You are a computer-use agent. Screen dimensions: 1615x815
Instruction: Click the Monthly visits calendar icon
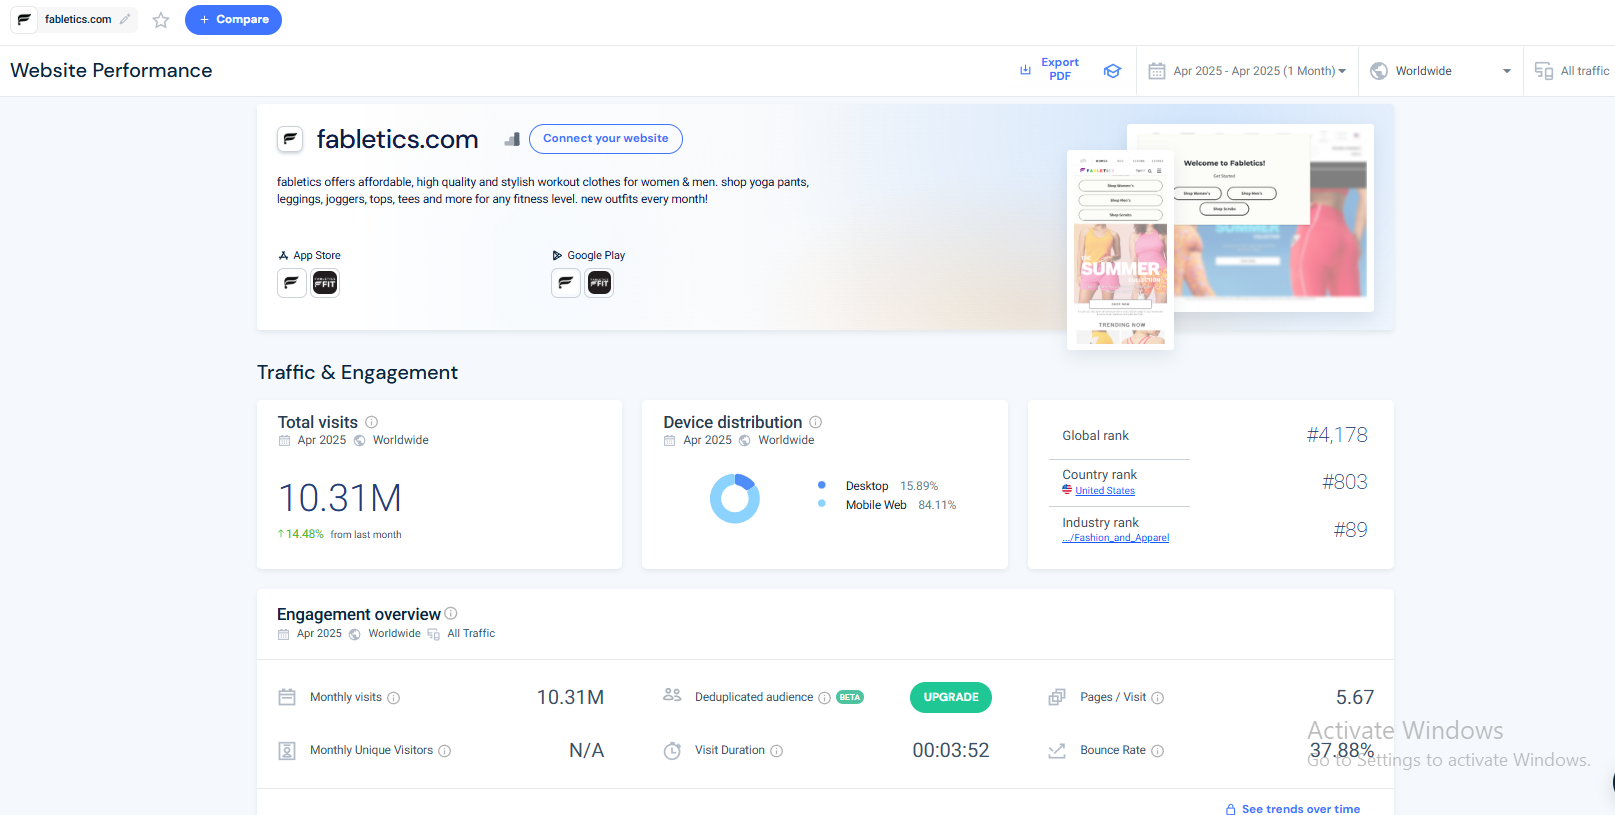(287, 697)
